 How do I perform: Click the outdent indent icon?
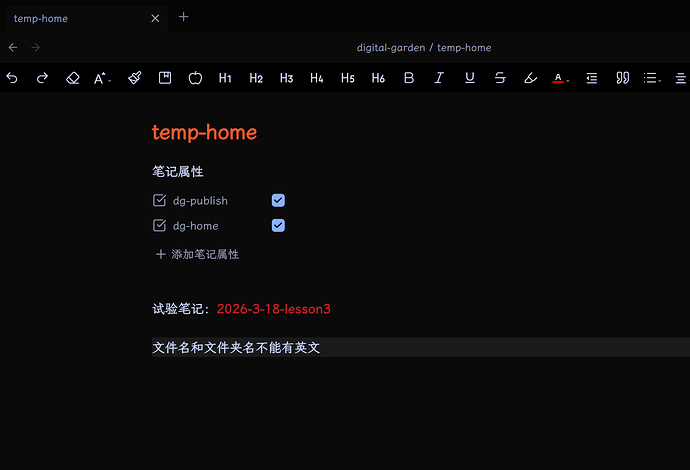point(592,78)
